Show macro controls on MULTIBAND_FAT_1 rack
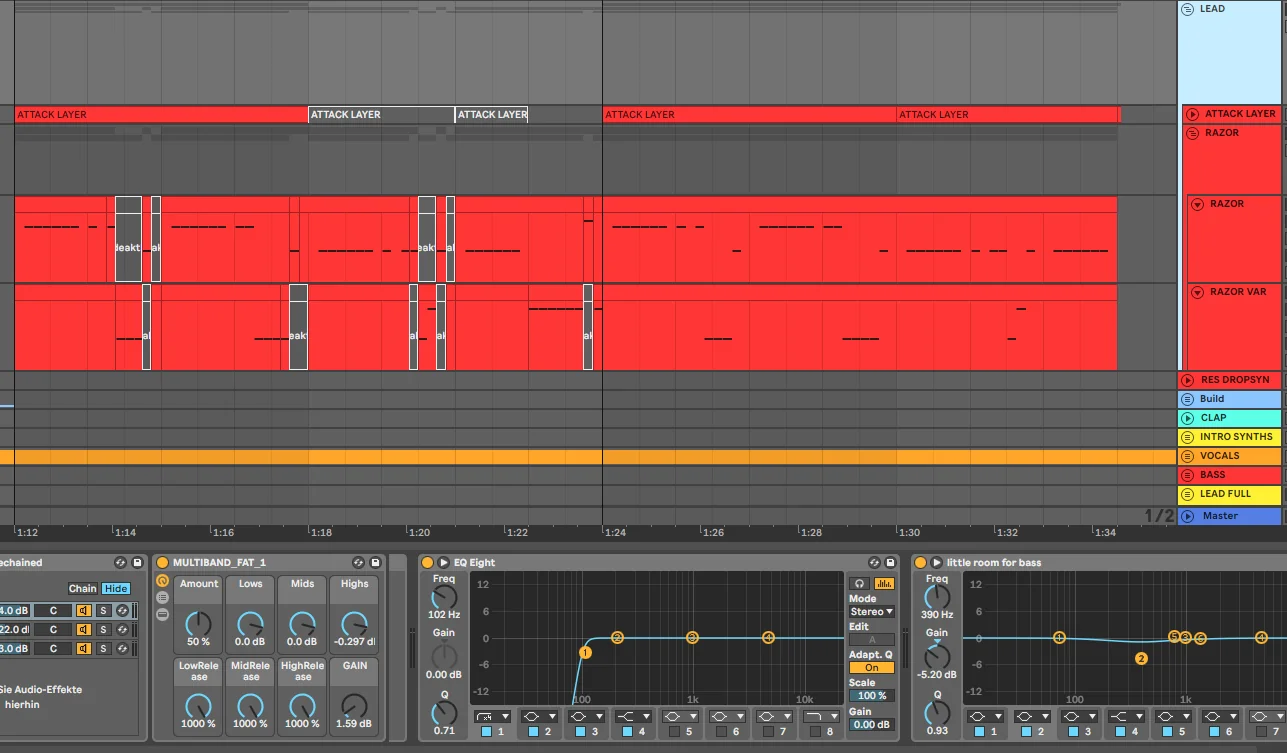The width and height of the screenshot is (1287, 753). tap(162, 580)
